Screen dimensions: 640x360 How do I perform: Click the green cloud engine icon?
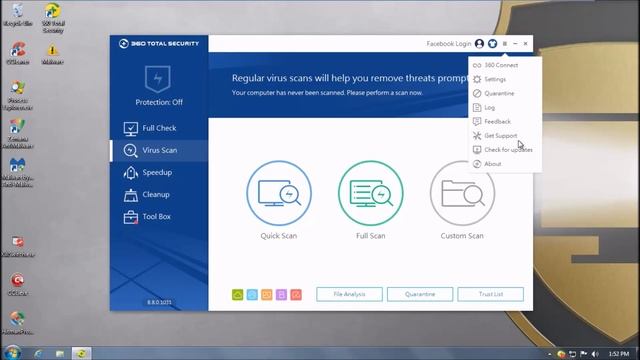(238, 294)
